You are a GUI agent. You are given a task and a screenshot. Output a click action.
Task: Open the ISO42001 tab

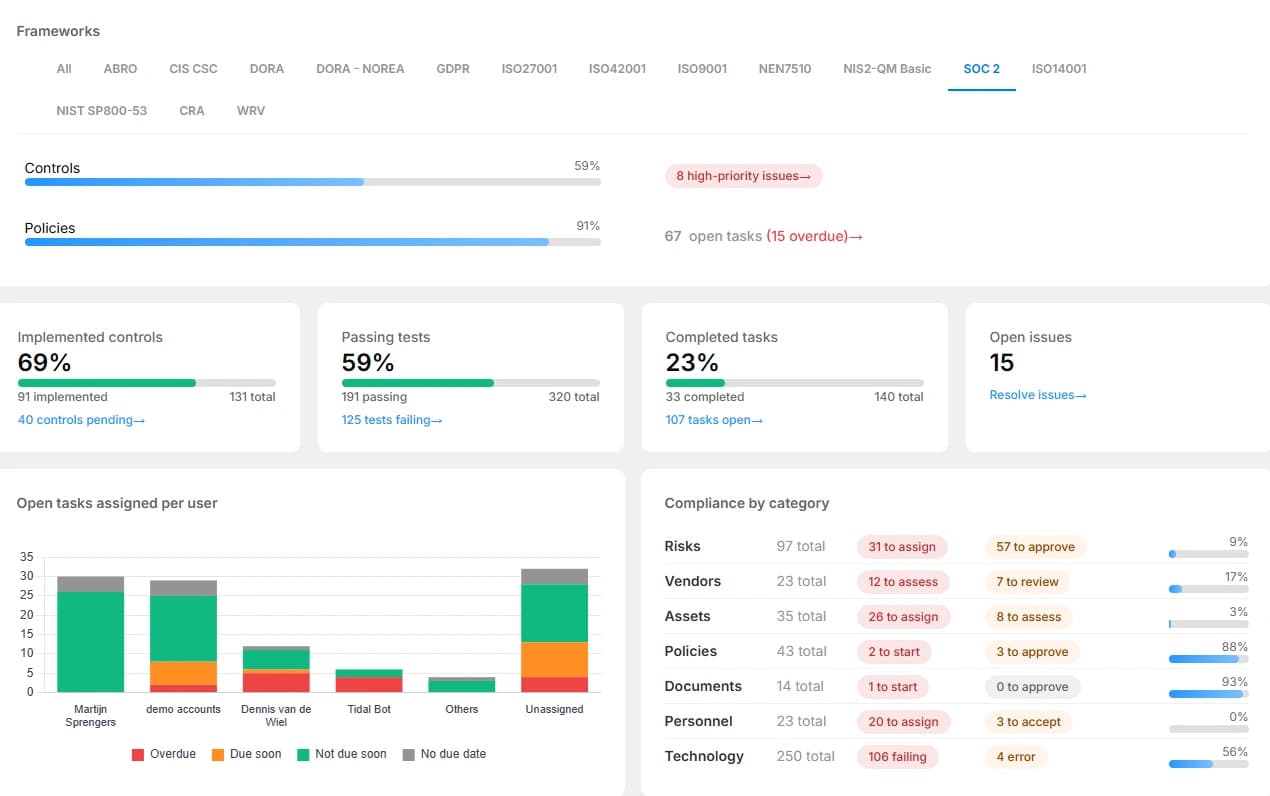point(617,69)
